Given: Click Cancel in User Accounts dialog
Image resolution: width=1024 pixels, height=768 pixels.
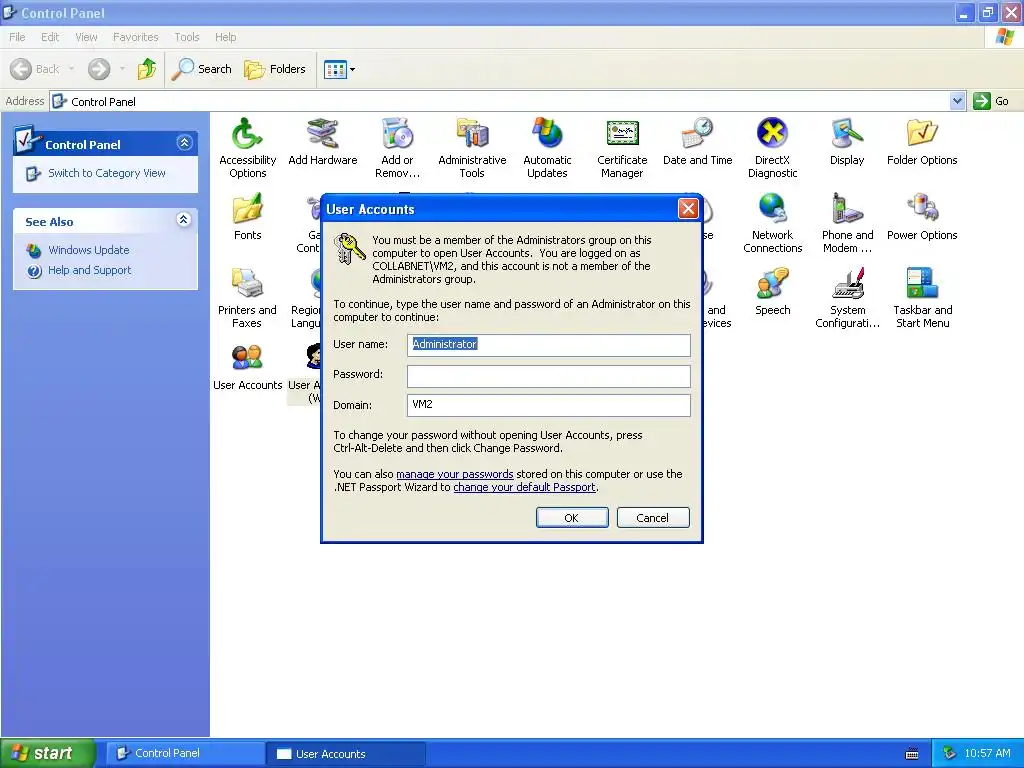Looking at the screenshot, I should 653,518.
